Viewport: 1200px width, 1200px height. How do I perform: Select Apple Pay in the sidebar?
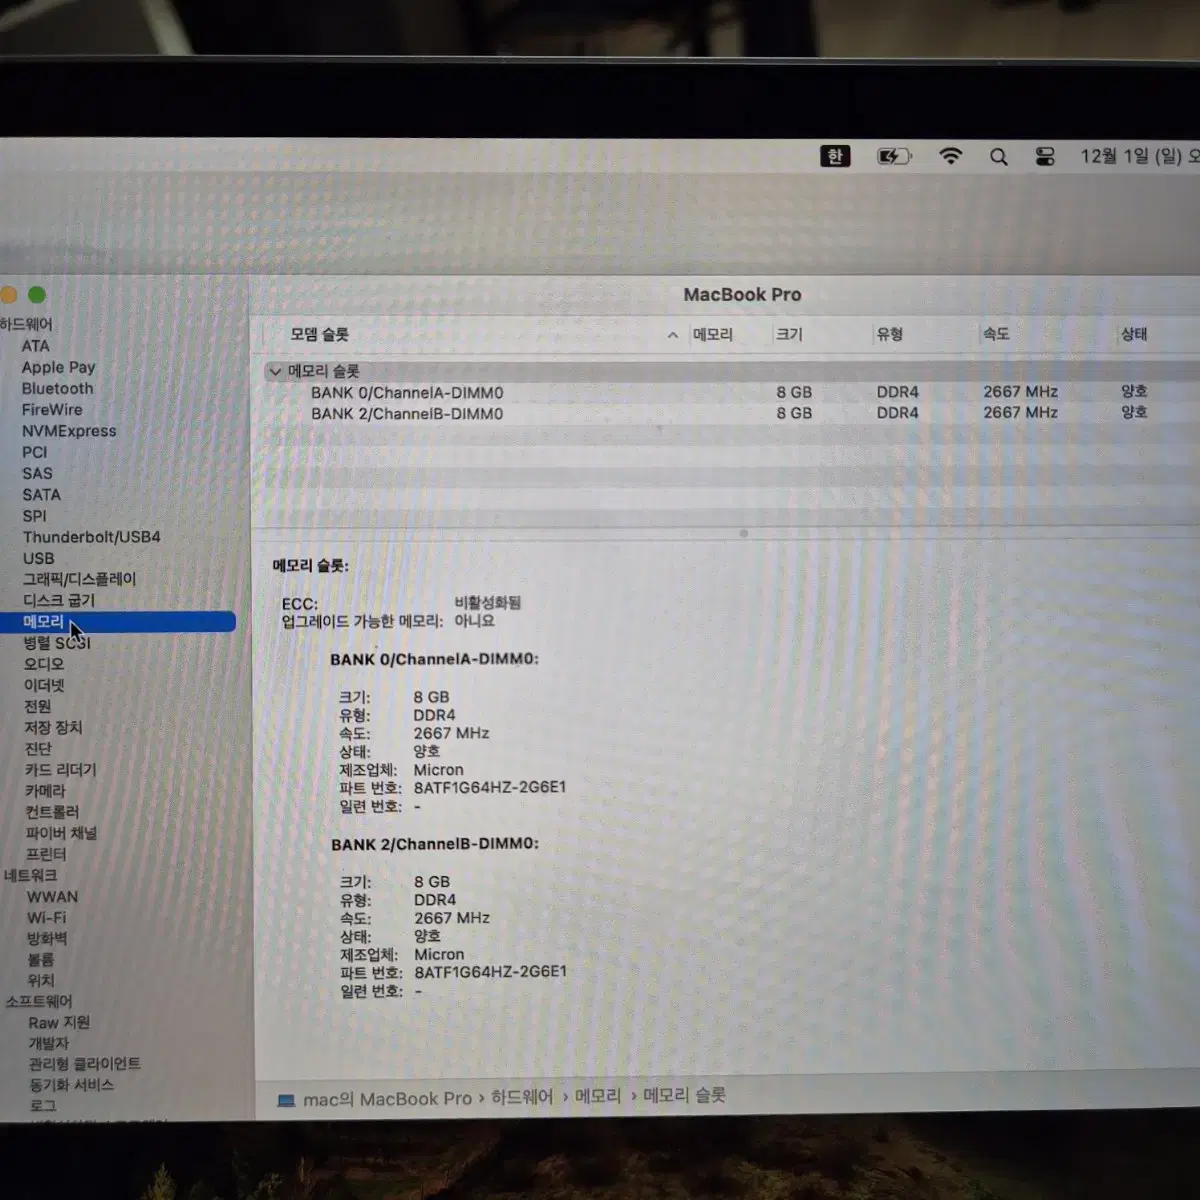point(59,367)
